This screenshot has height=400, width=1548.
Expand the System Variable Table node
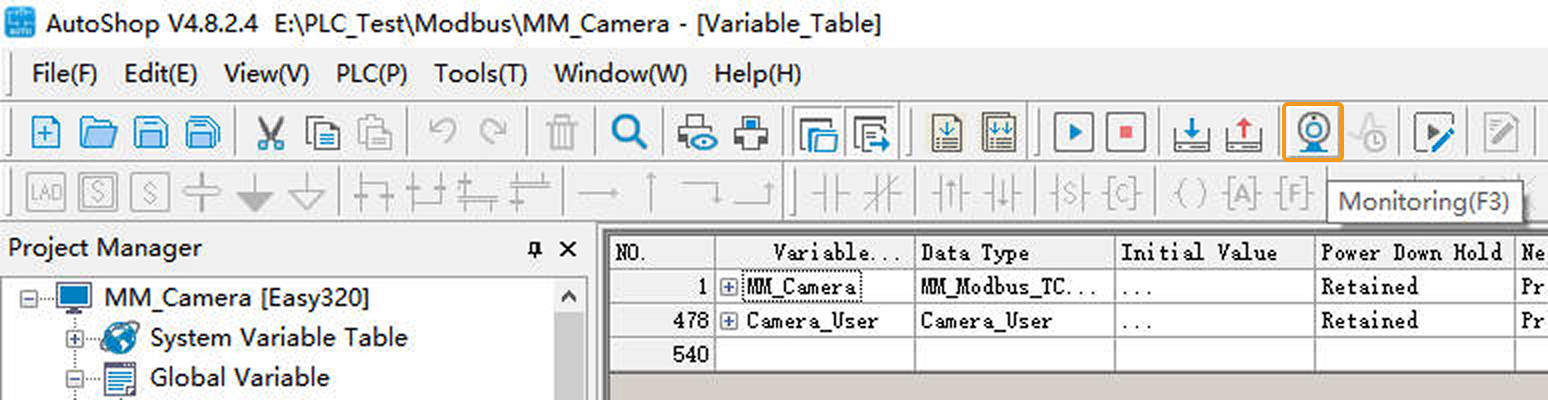(x=75, y=338)
